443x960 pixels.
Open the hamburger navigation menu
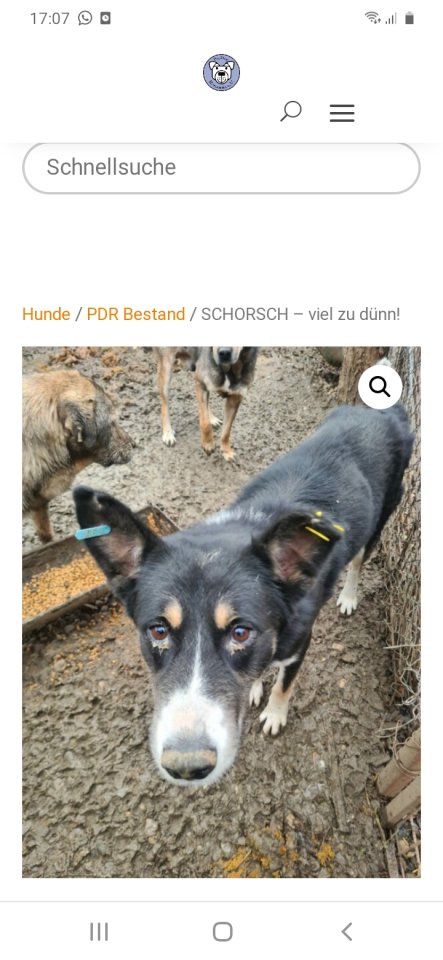tap(342, 113)
